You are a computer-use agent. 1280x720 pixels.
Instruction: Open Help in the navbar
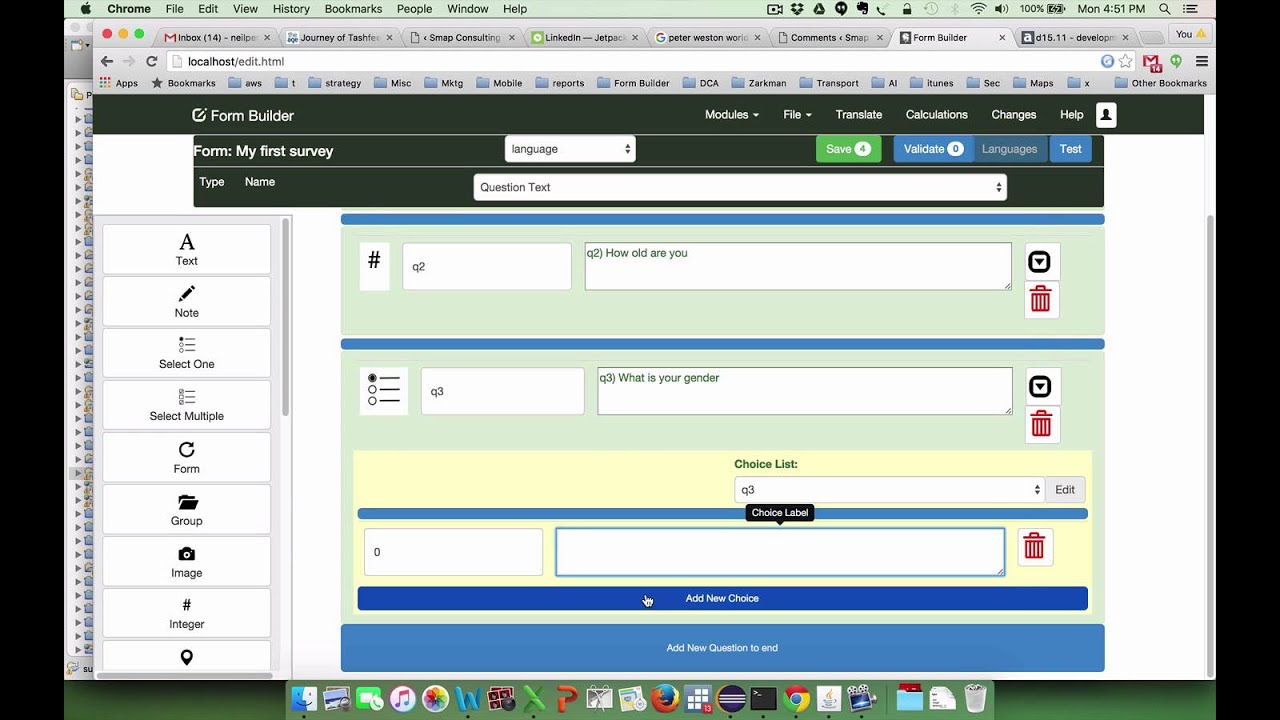tap(1071, 115)
